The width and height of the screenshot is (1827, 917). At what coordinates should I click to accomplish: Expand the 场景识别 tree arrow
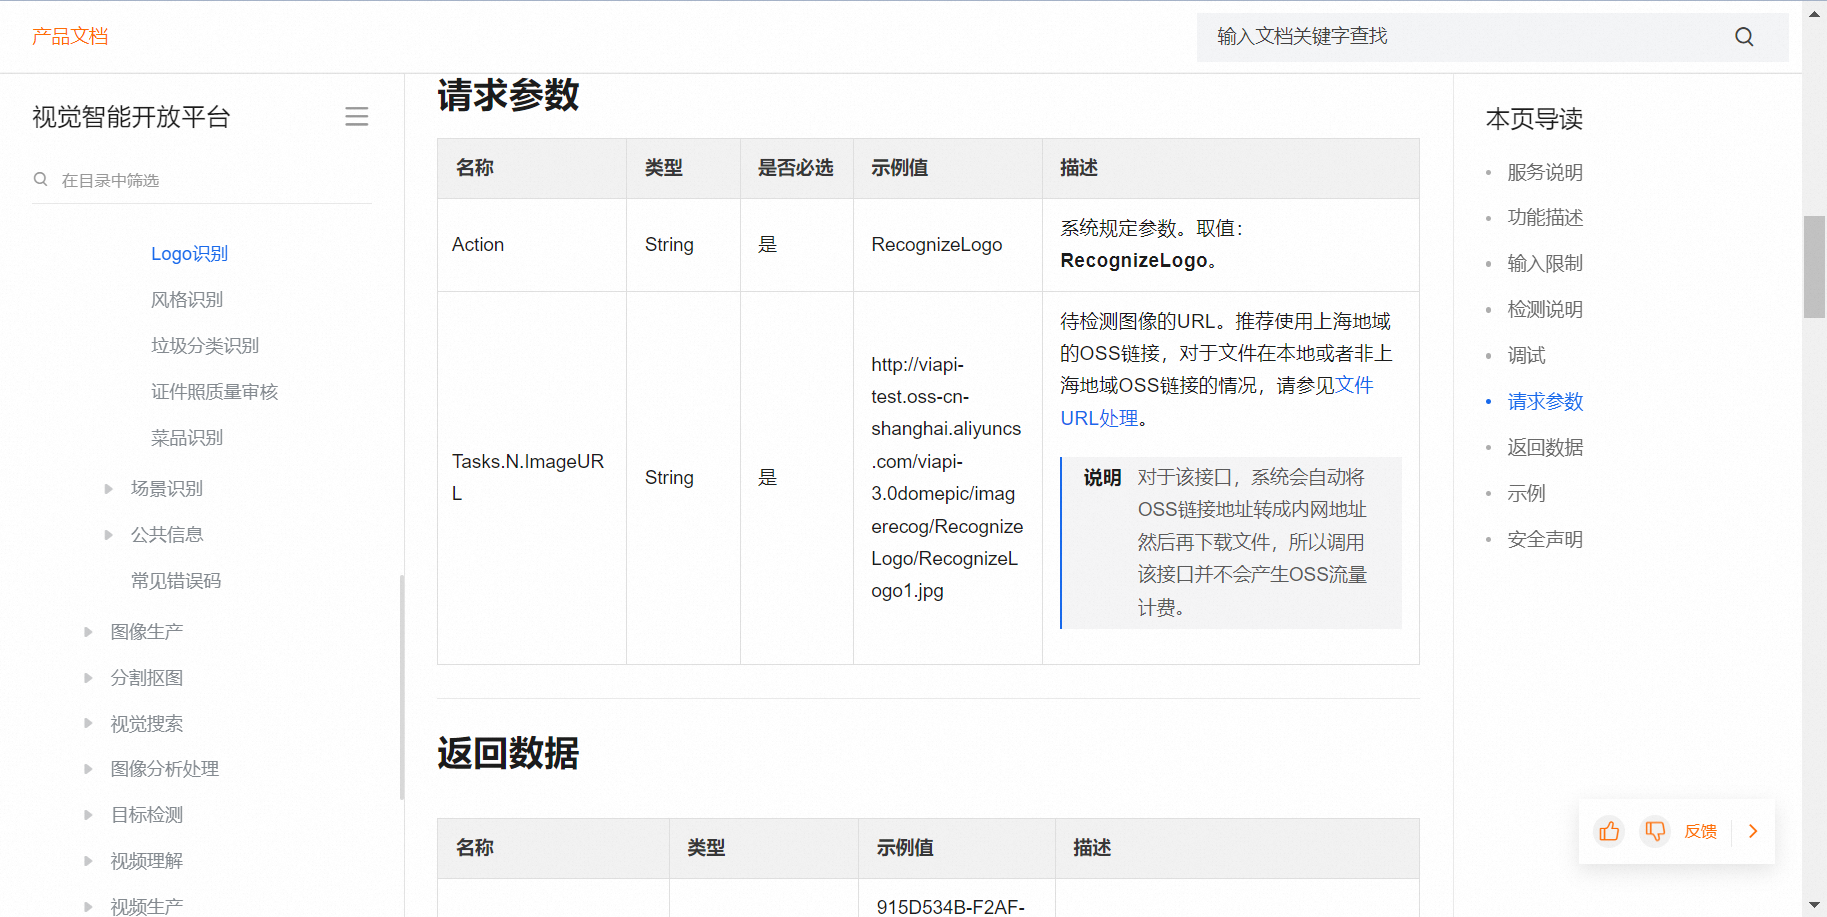[109, 488]
